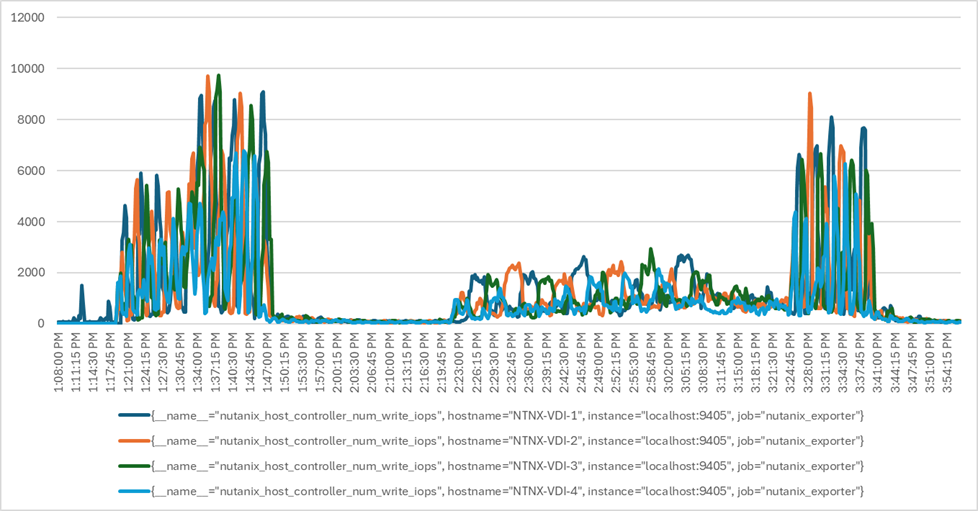The height and width of the screenshot is (511, 978).
Task: Click the 1:08:00 PM time axis label
Action: [x=59, y=363]
